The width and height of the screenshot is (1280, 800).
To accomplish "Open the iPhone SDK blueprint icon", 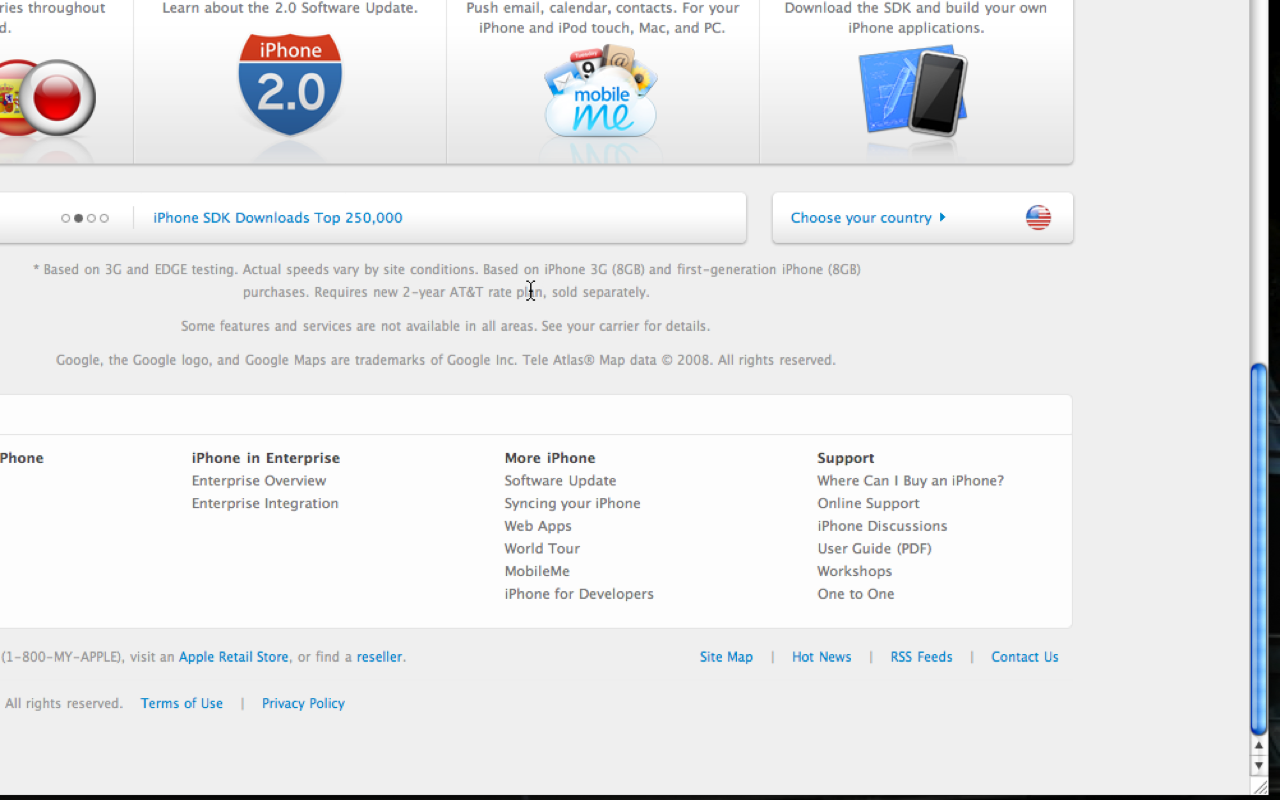I will pos(913,90).
